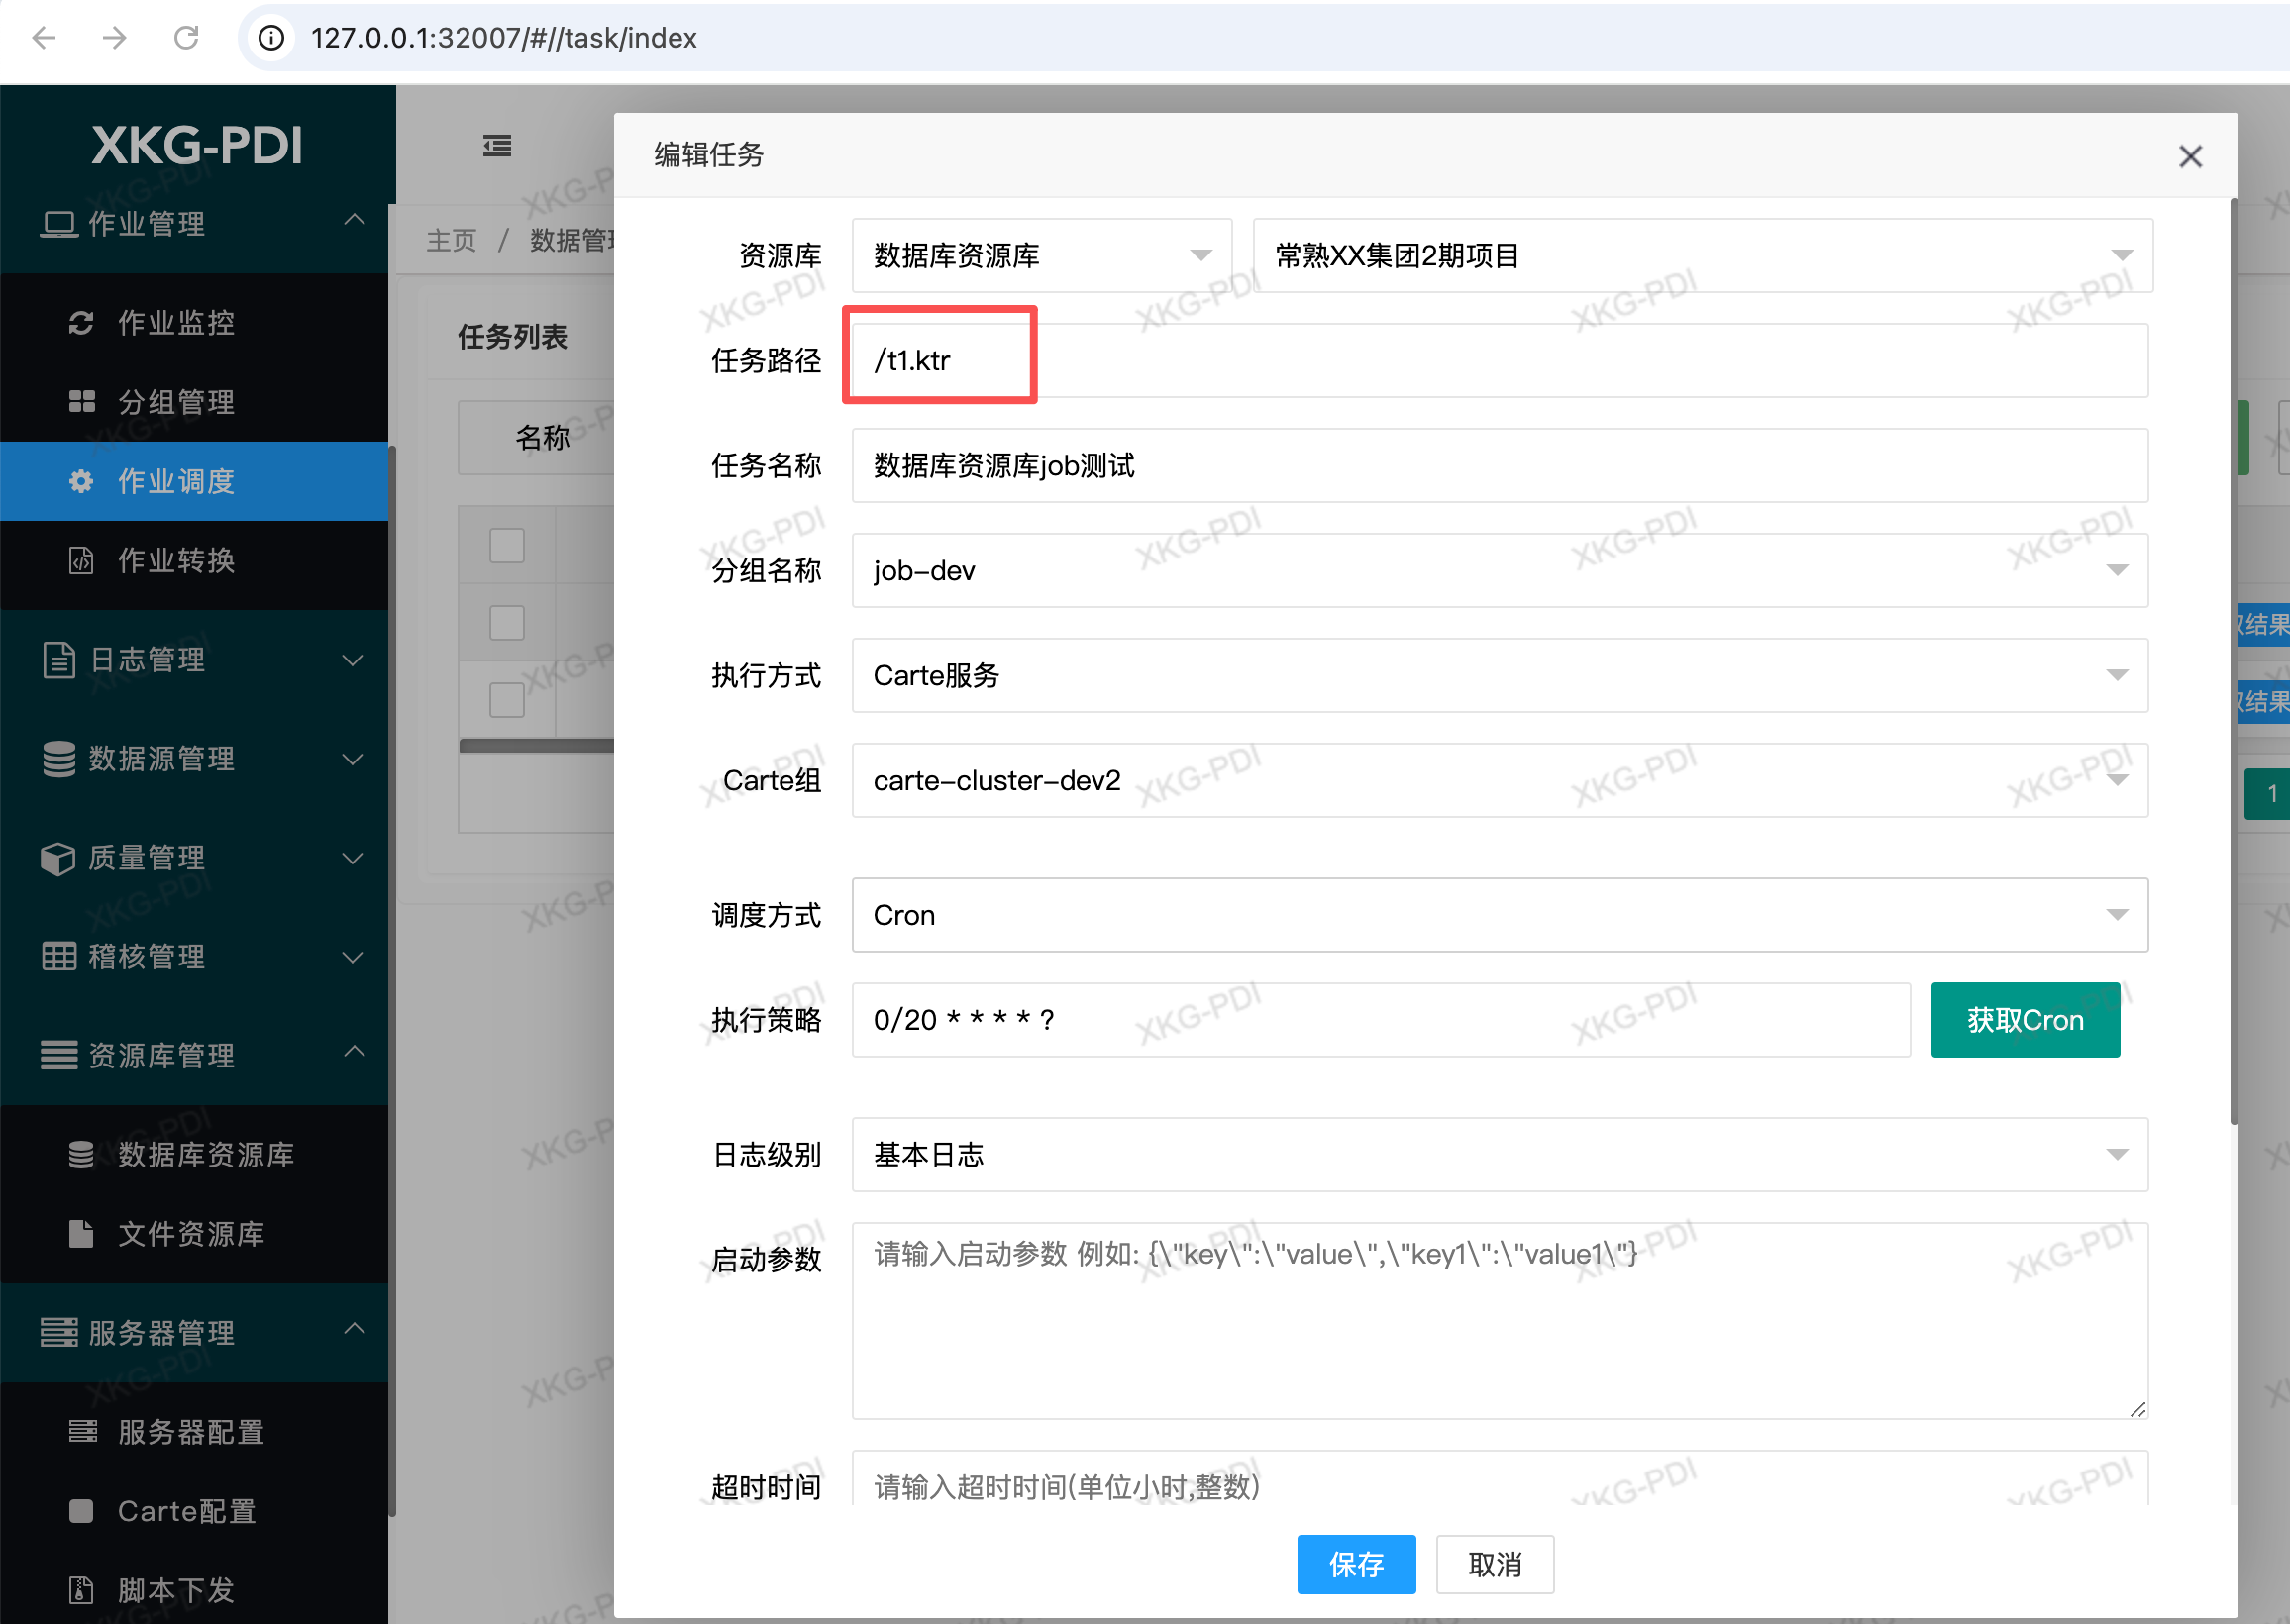
Task: Reload the page with the browser refresh icon
Action: pyautogui.click(x=187, y=38)
